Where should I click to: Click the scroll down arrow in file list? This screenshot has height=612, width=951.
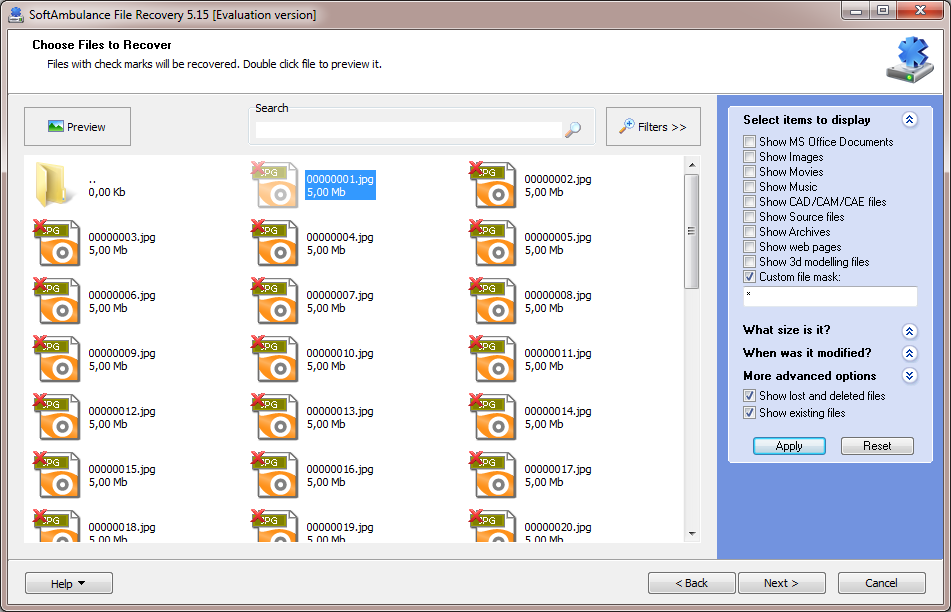(692, 534)
